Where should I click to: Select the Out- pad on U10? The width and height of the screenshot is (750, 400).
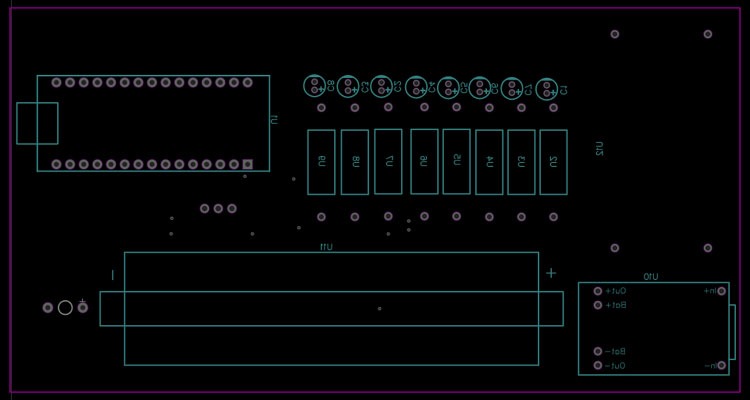pyautogui.click(x=598, y=366)
